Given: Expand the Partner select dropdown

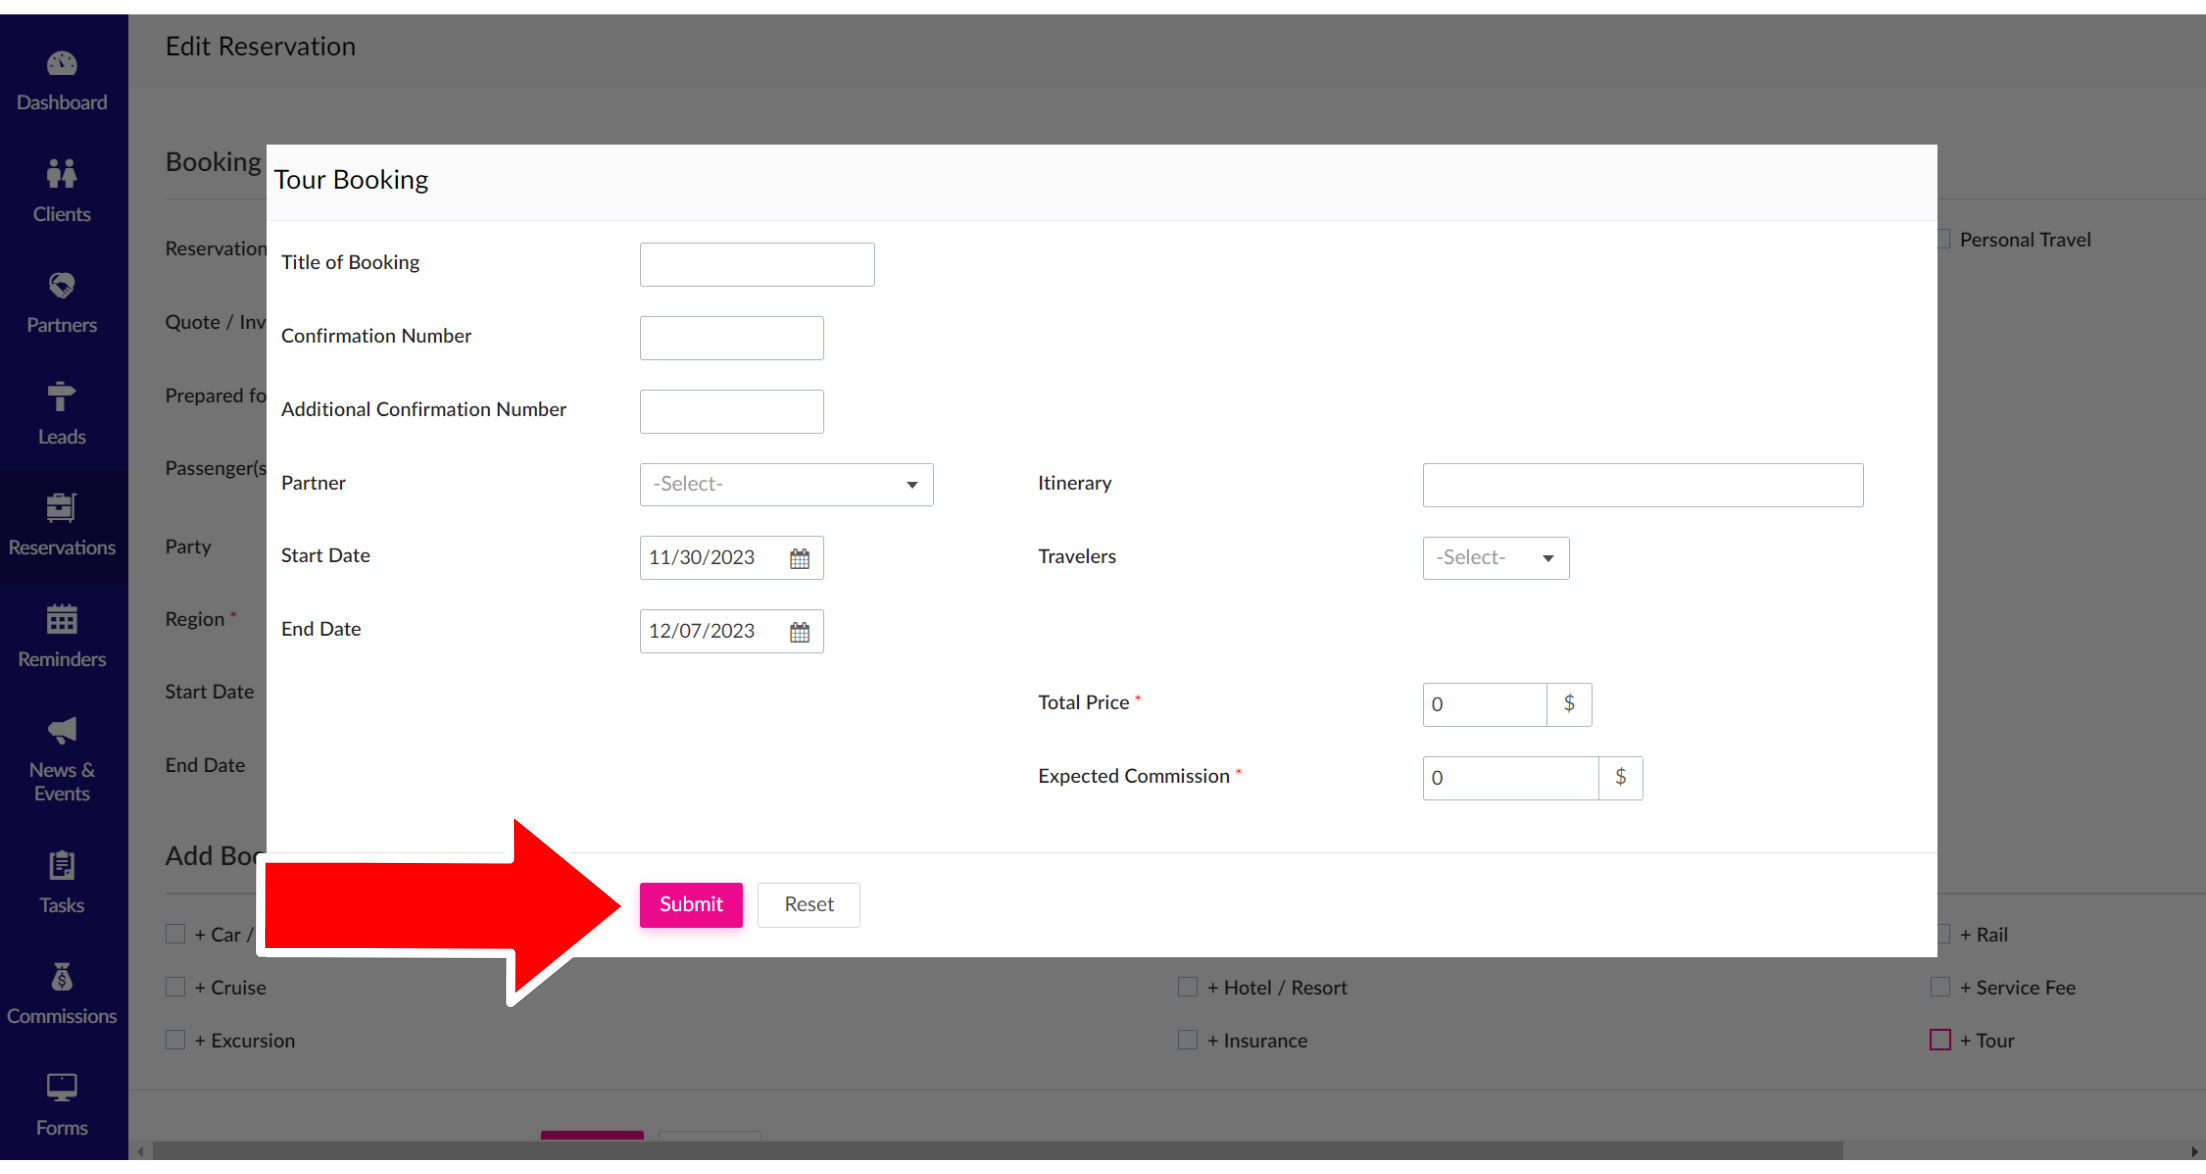Looking at the screenshot, I should (786, 485).
